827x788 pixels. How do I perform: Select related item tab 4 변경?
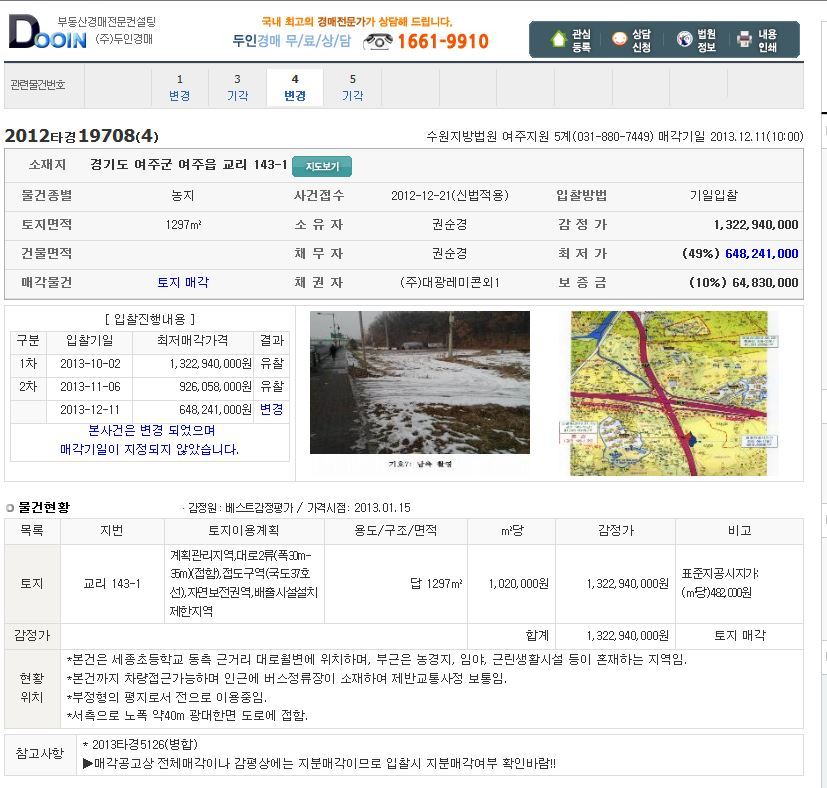click(295, 88)
